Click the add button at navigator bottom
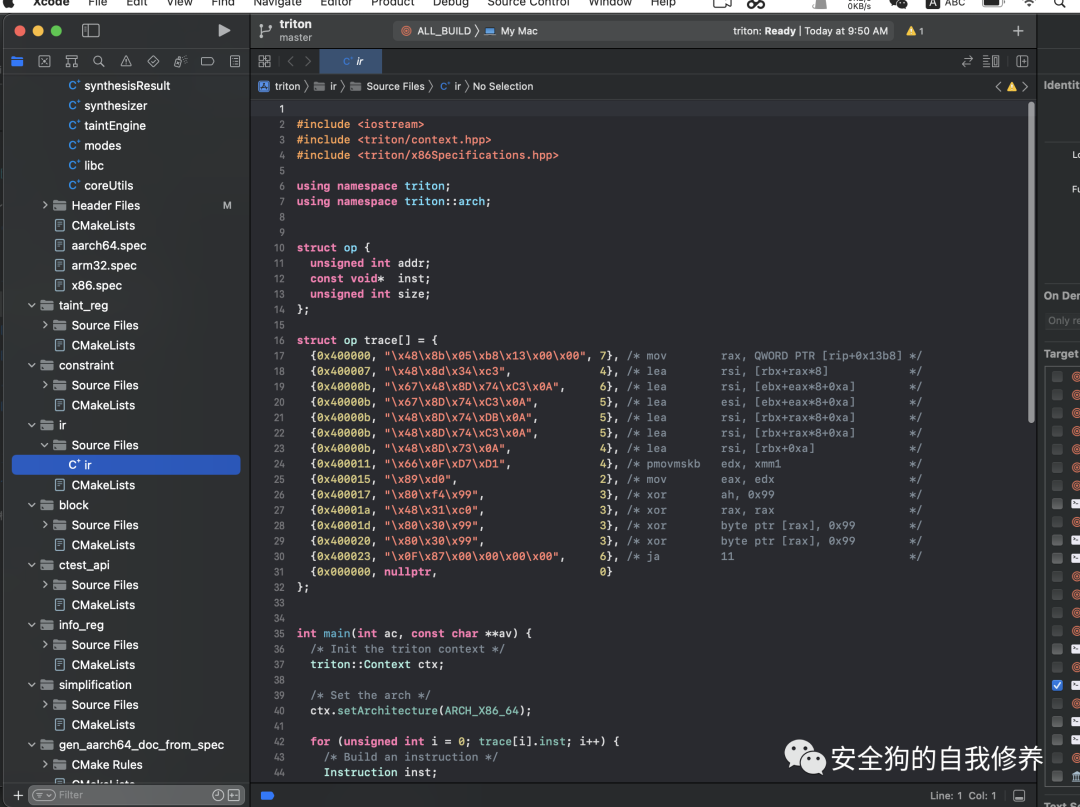The height and width of the screenshot is (807, 1080). 17,795
